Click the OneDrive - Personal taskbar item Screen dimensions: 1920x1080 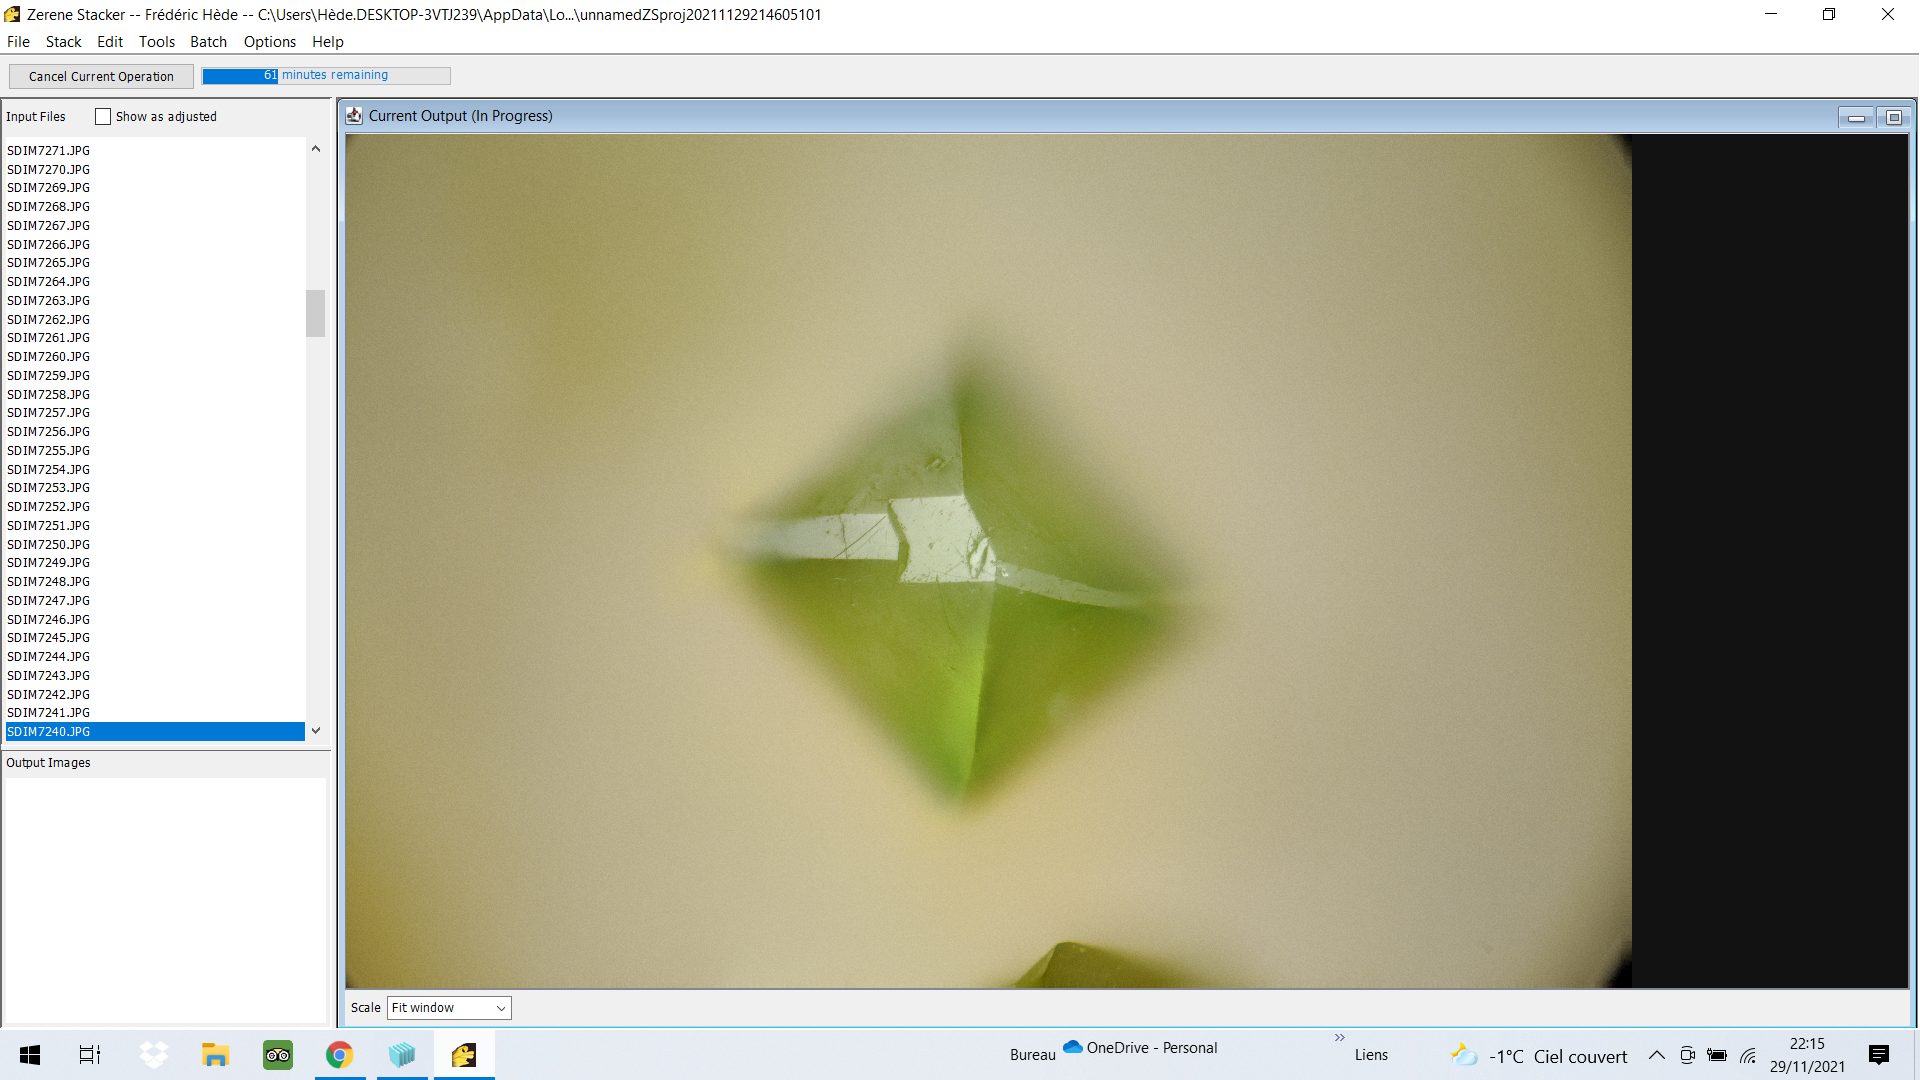pyautogui.click(x=1140, y=1048)
